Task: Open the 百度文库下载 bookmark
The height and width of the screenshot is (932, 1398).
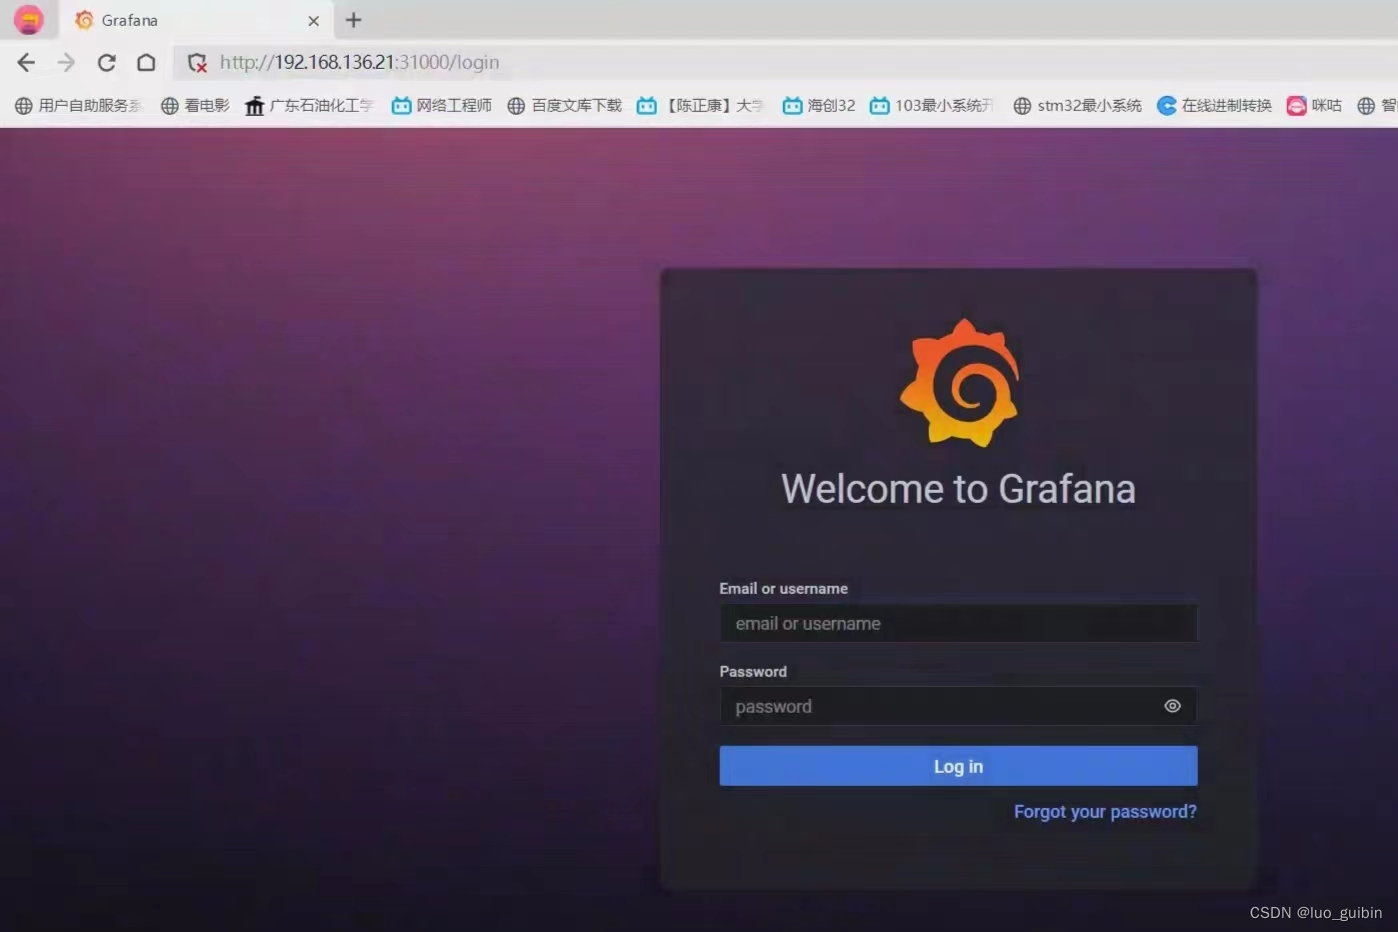Action: pyautogui.click(x=564, y=105)
